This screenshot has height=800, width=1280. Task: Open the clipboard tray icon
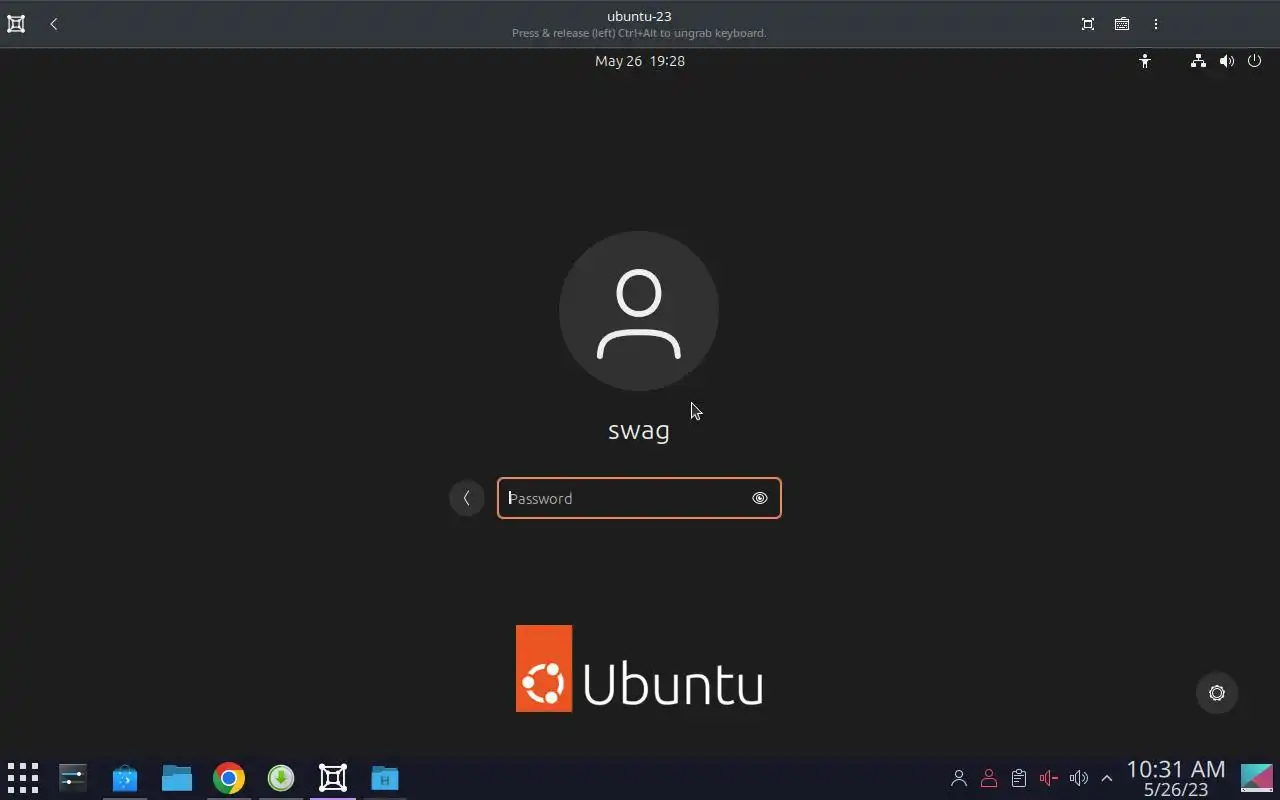[x=1018, y=778]
